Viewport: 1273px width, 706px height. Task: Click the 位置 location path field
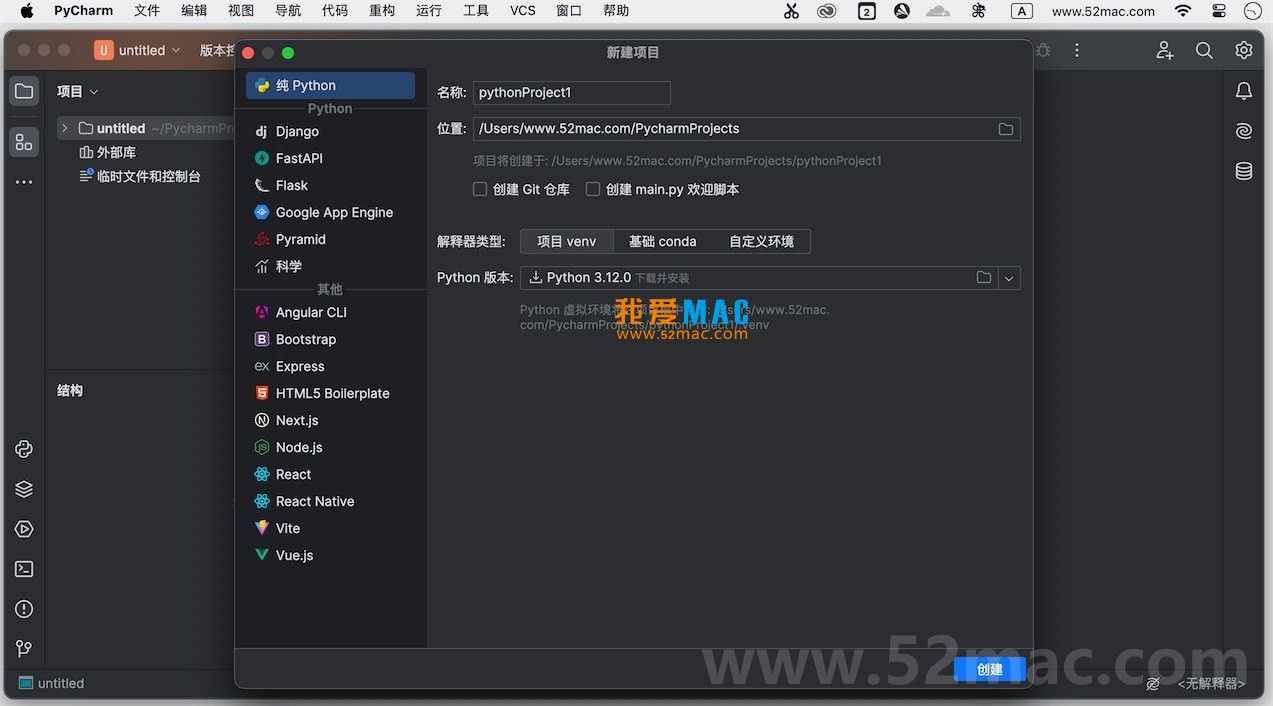(746, 129)
